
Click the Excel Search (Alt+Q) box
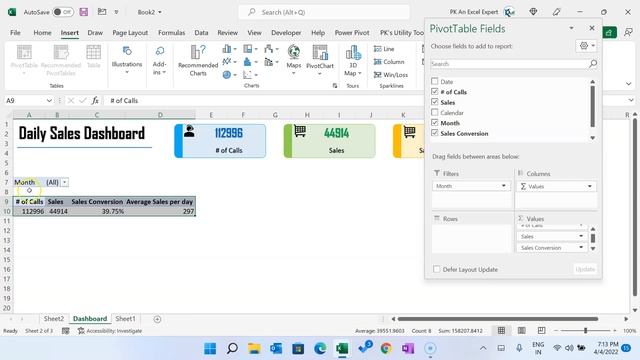pyautogui.click(x=324, y=12)
